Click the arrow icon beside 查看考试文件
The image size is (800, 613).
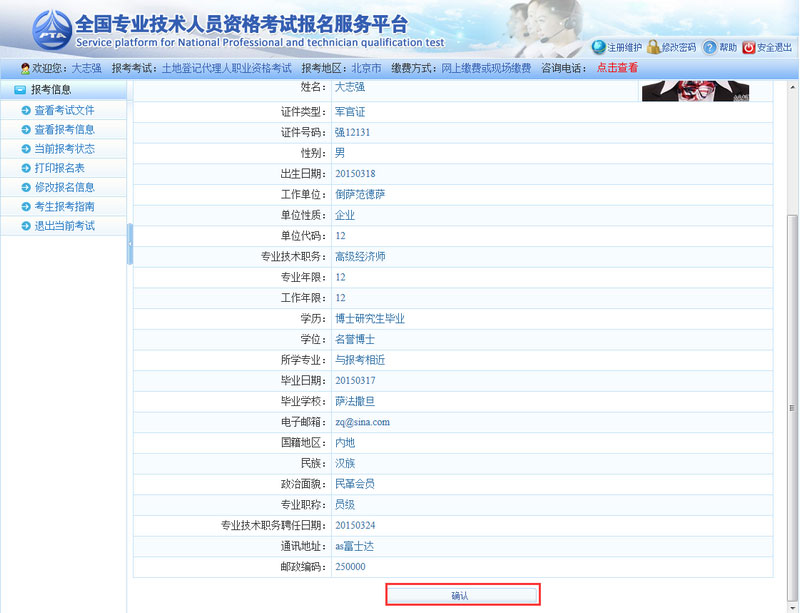coord(26,110)
